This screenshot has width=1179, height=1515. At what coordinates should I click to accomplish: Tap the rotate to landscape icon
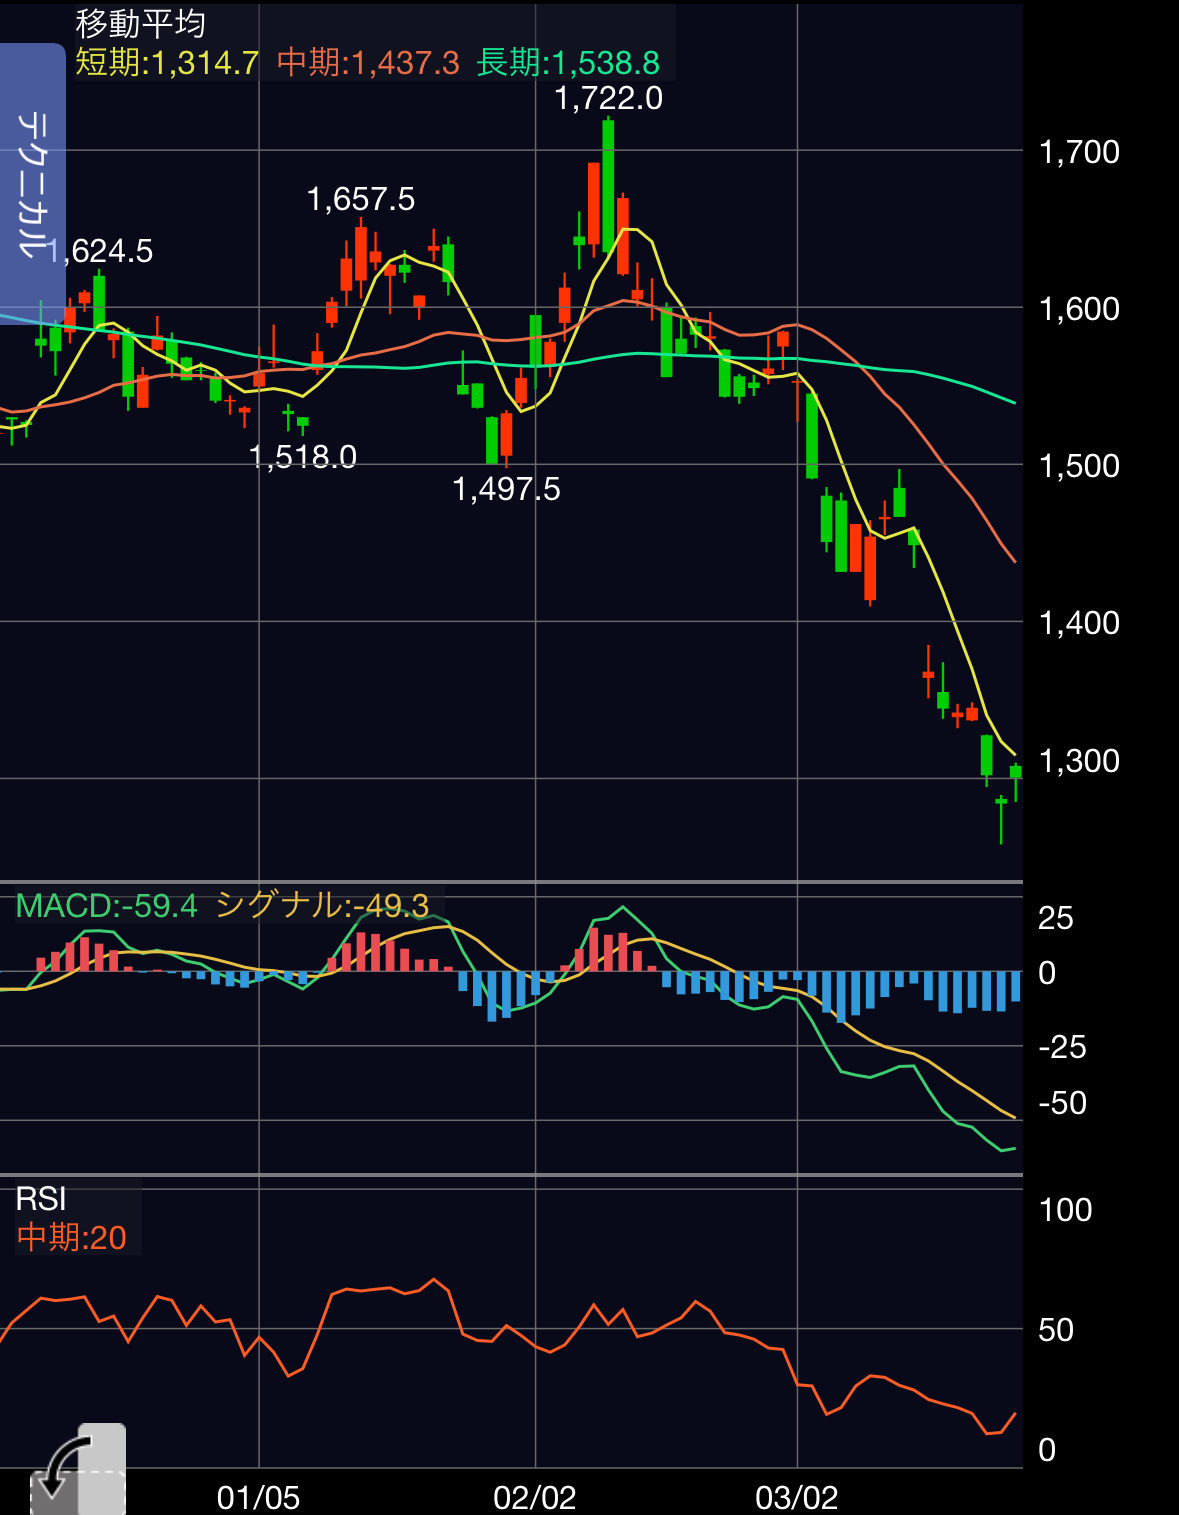click(78, 1468)
